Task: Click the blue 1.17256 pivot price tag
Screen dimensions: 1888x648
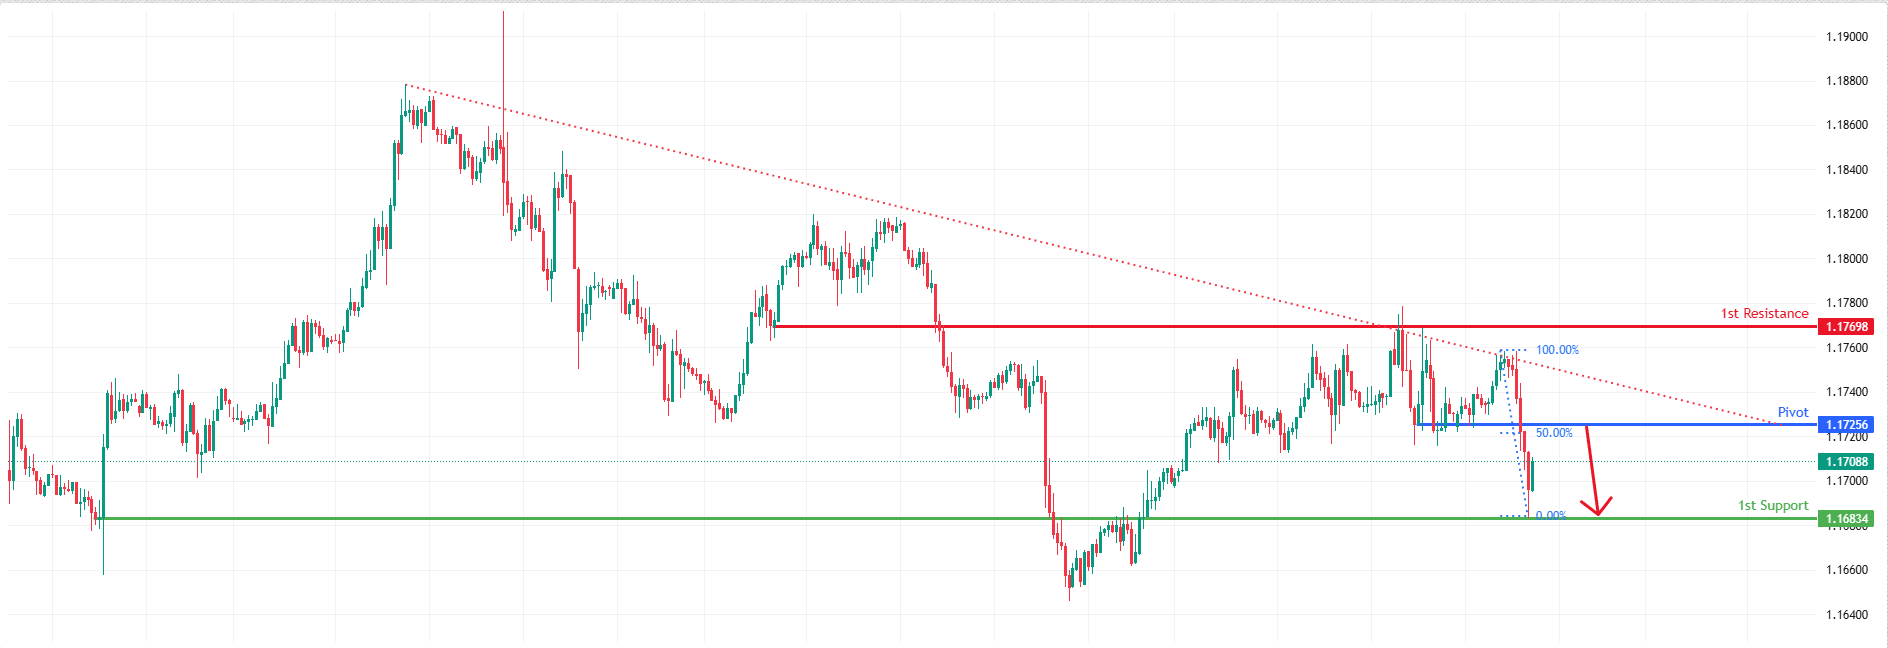Action: click(1845, 425)
